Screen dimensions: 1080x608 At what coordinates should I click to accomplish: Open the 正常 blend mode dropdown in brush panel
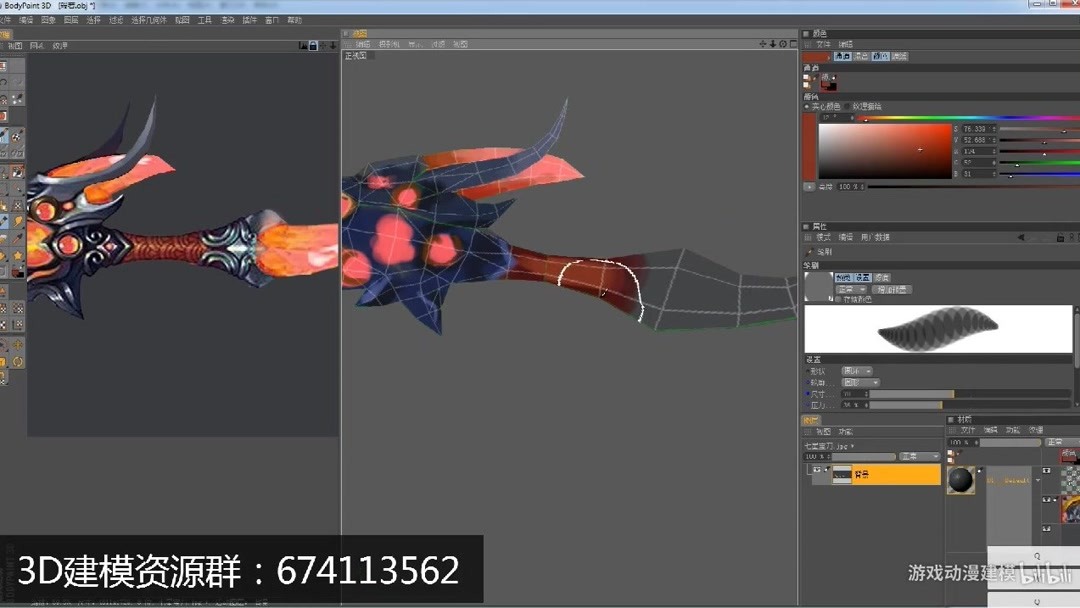[849, 288]
